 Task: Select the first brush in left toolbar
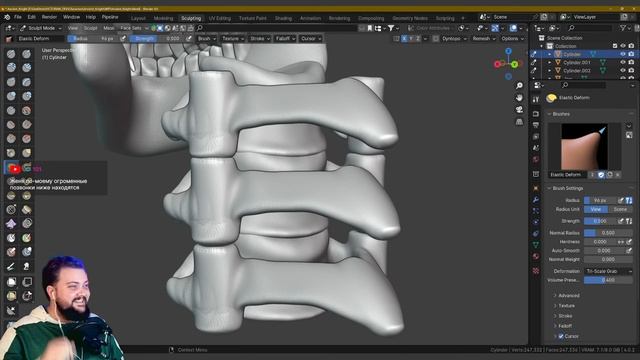11,54
